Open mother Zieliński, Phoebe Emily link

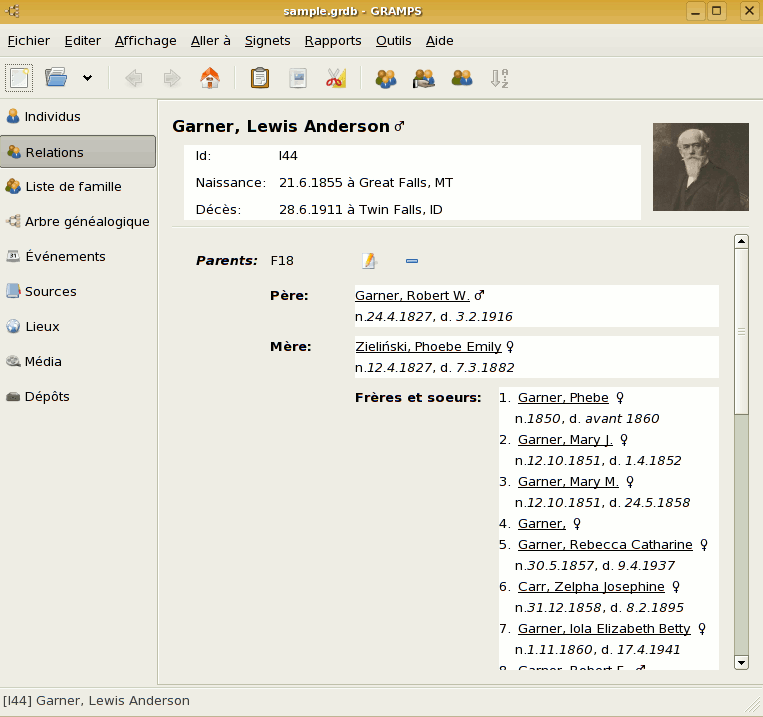tap(428, 347)
